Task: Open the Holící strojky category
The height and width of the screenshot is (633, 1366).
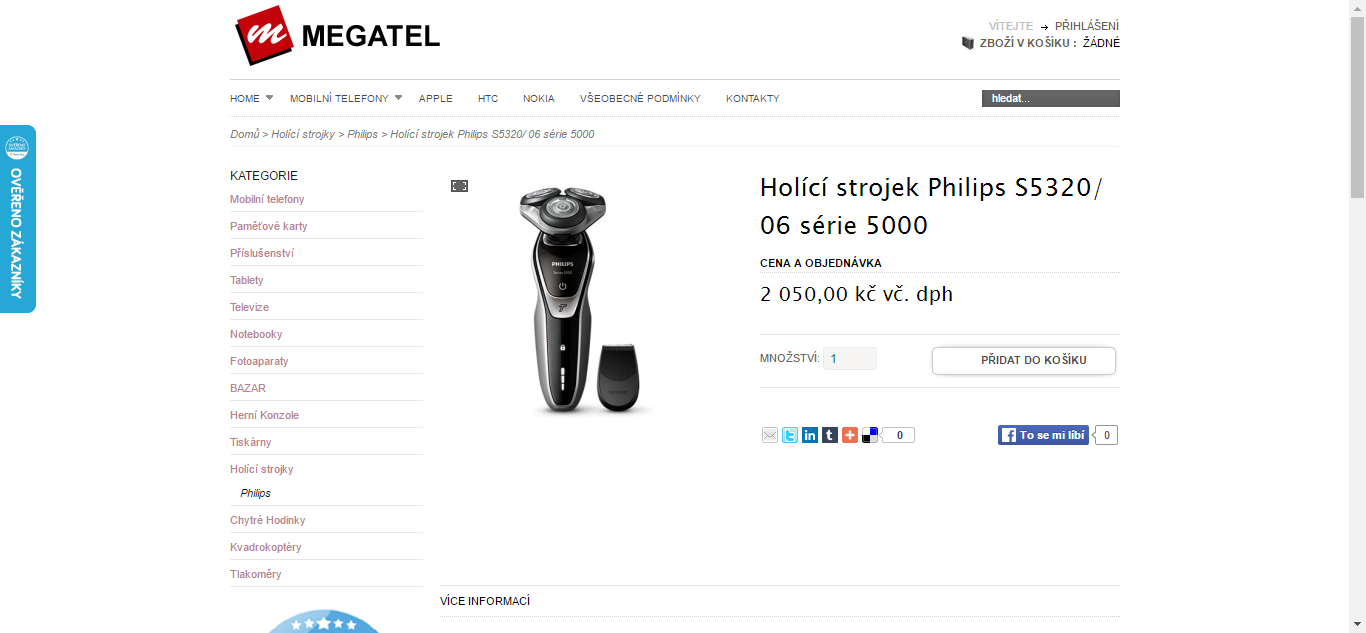Action: pyautogui.click(x=262, y=469)
